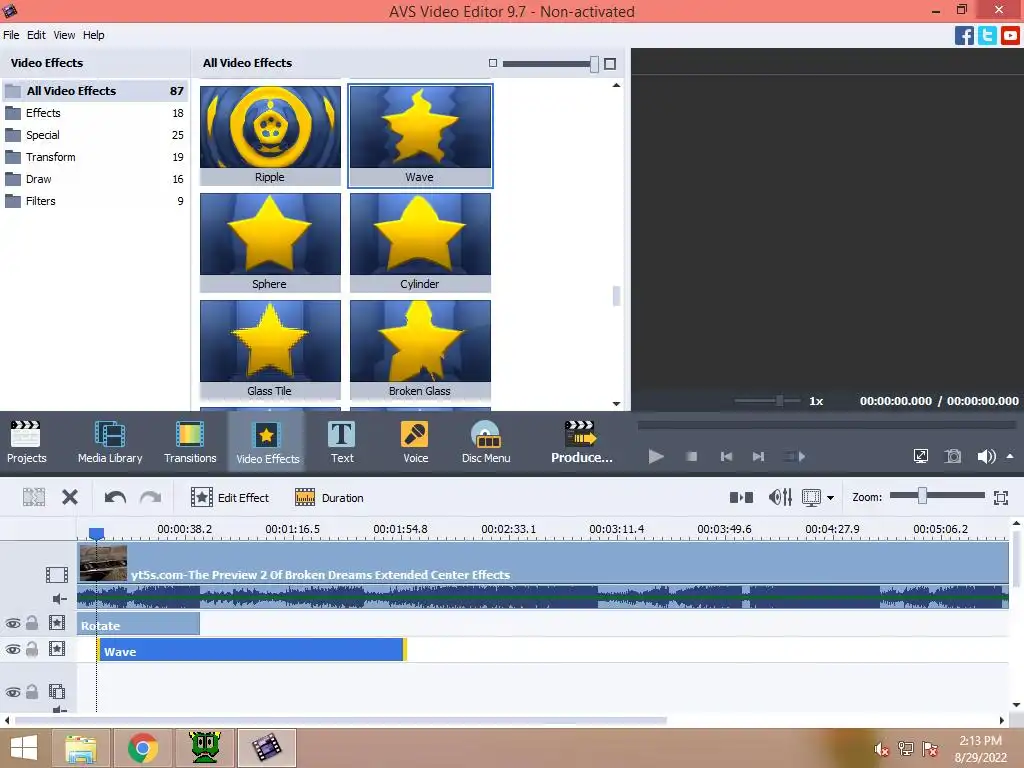Select the Transform category folder

tap(95, 157)
